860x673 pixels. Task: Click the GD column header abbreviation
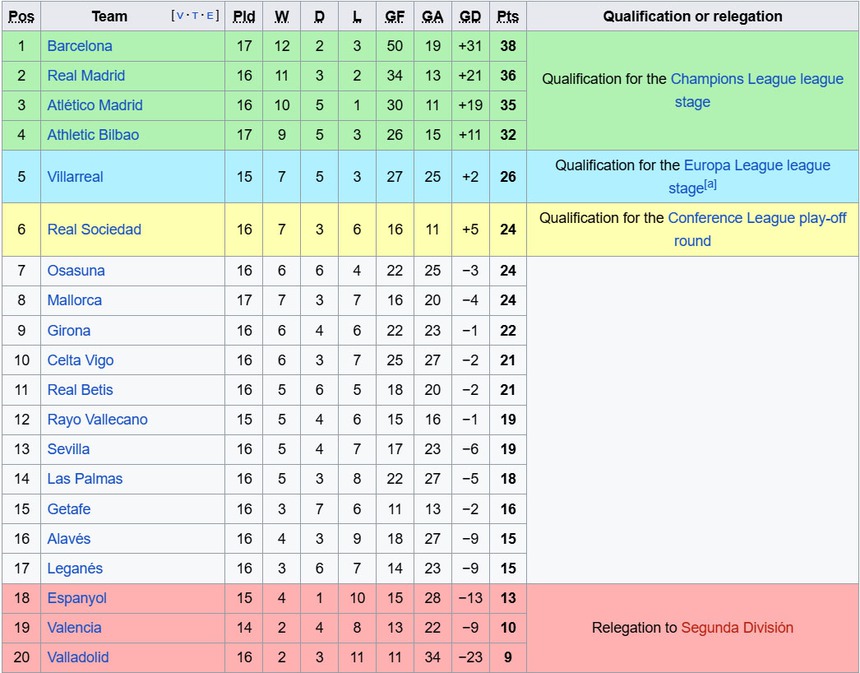[470, 16]
